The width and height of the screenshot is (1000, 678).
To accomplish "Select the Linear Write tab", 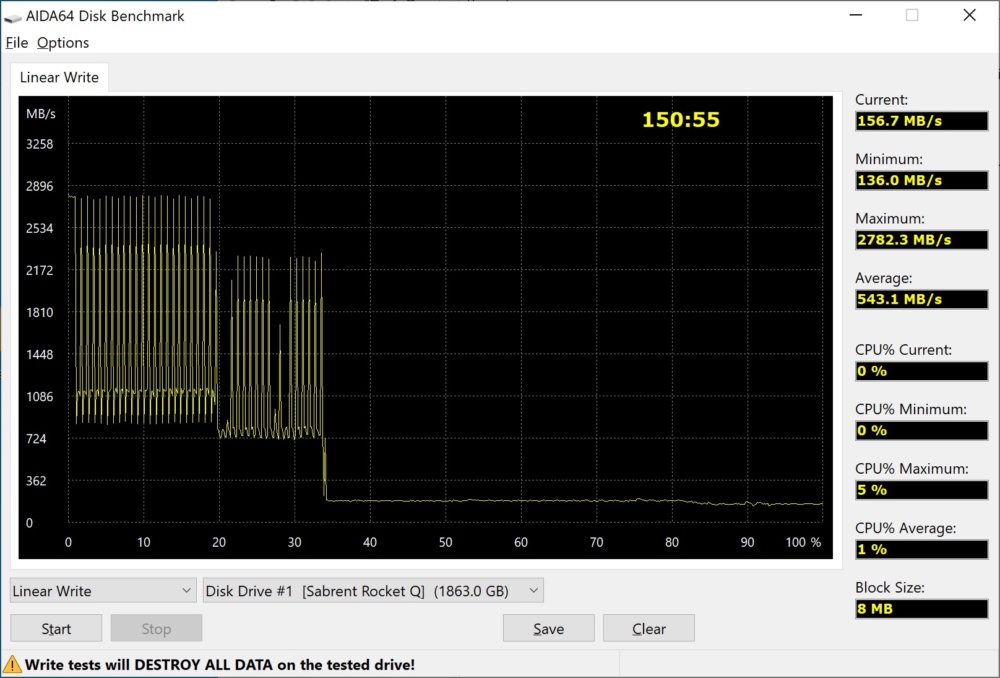I will (x=59, y=77).
